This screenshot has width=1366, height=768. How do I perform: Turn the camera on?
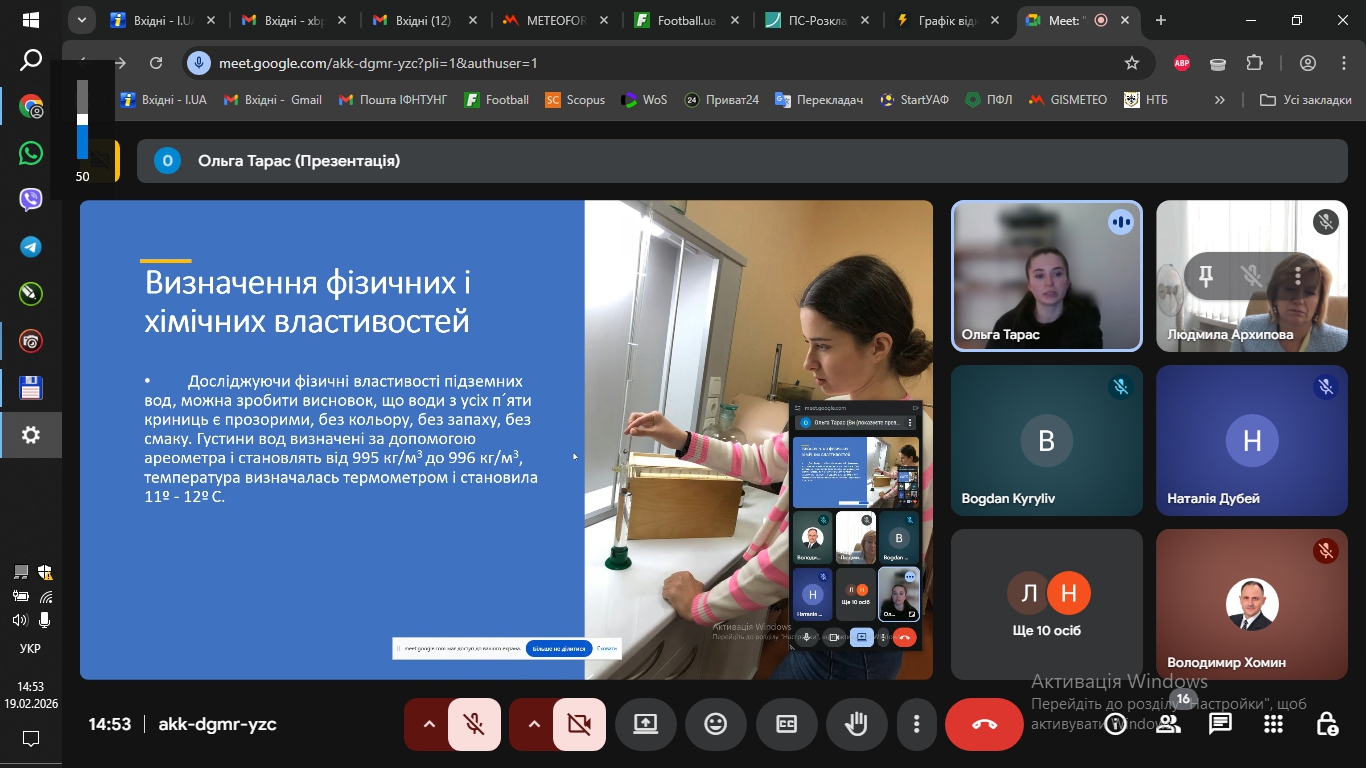578,723
